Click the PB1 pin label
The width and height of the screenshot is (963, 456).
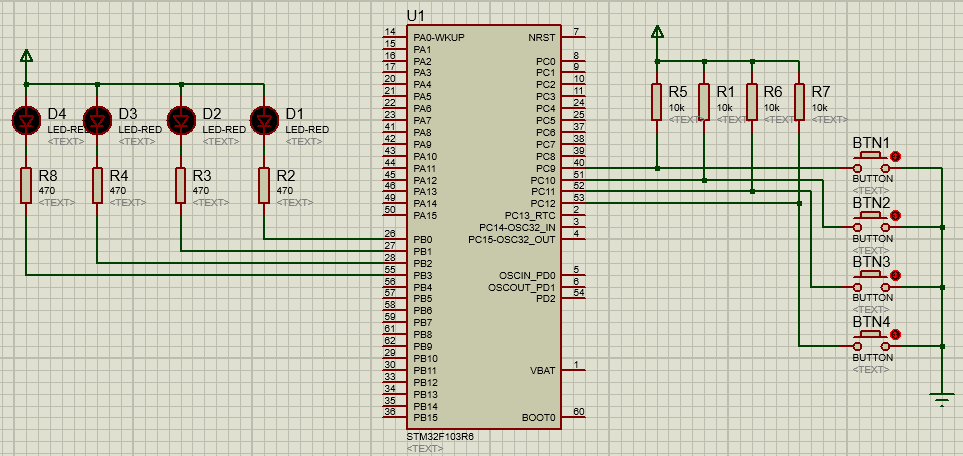pos(423,251)
